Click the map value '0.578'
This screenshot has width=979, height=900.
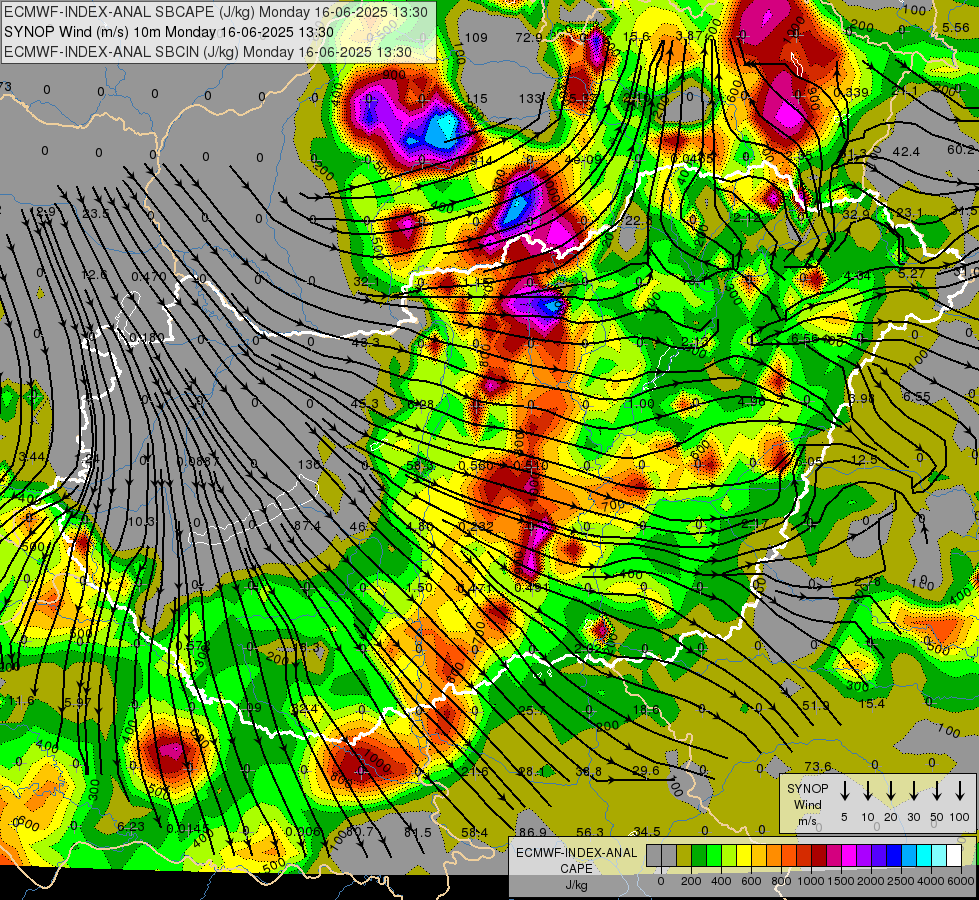[x=192, y=646]
